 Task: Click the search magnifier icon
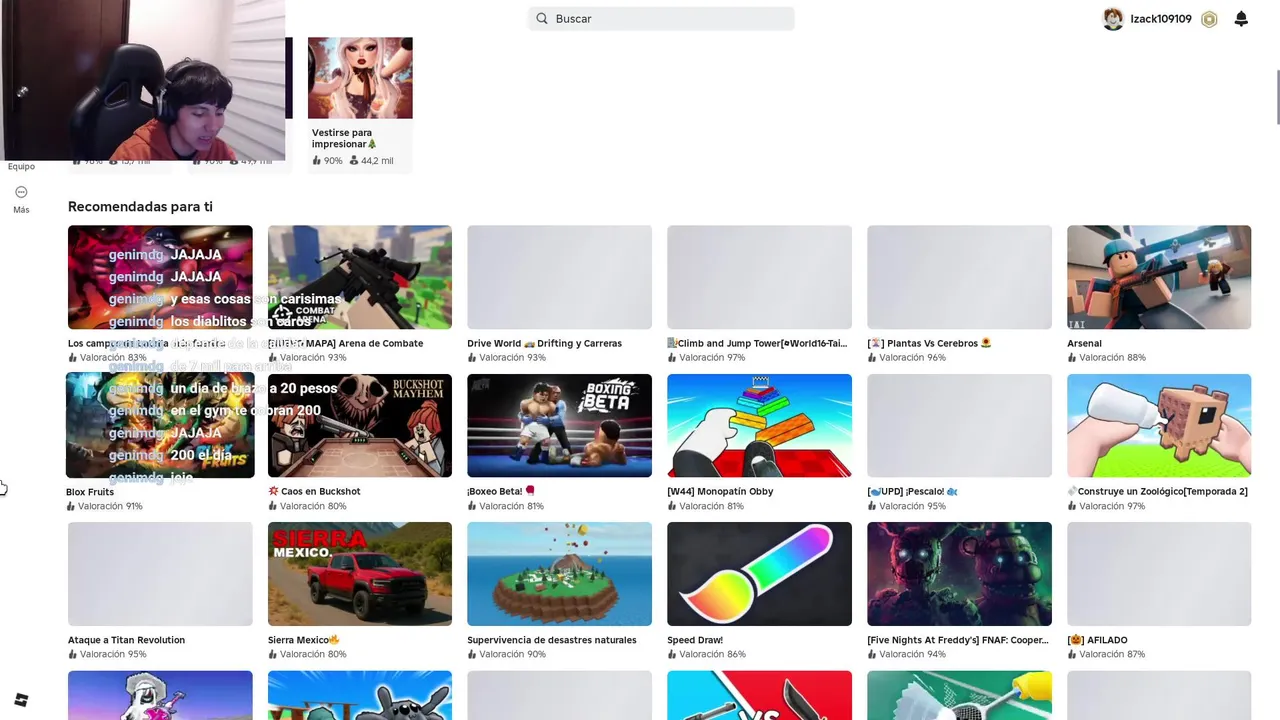click(542, 18)
